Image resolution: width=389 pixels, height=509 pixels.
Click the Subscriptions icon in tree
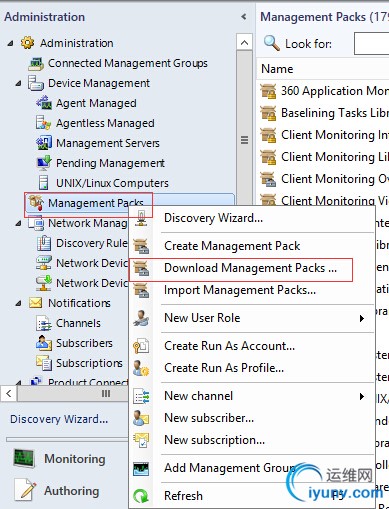(44, 363)
